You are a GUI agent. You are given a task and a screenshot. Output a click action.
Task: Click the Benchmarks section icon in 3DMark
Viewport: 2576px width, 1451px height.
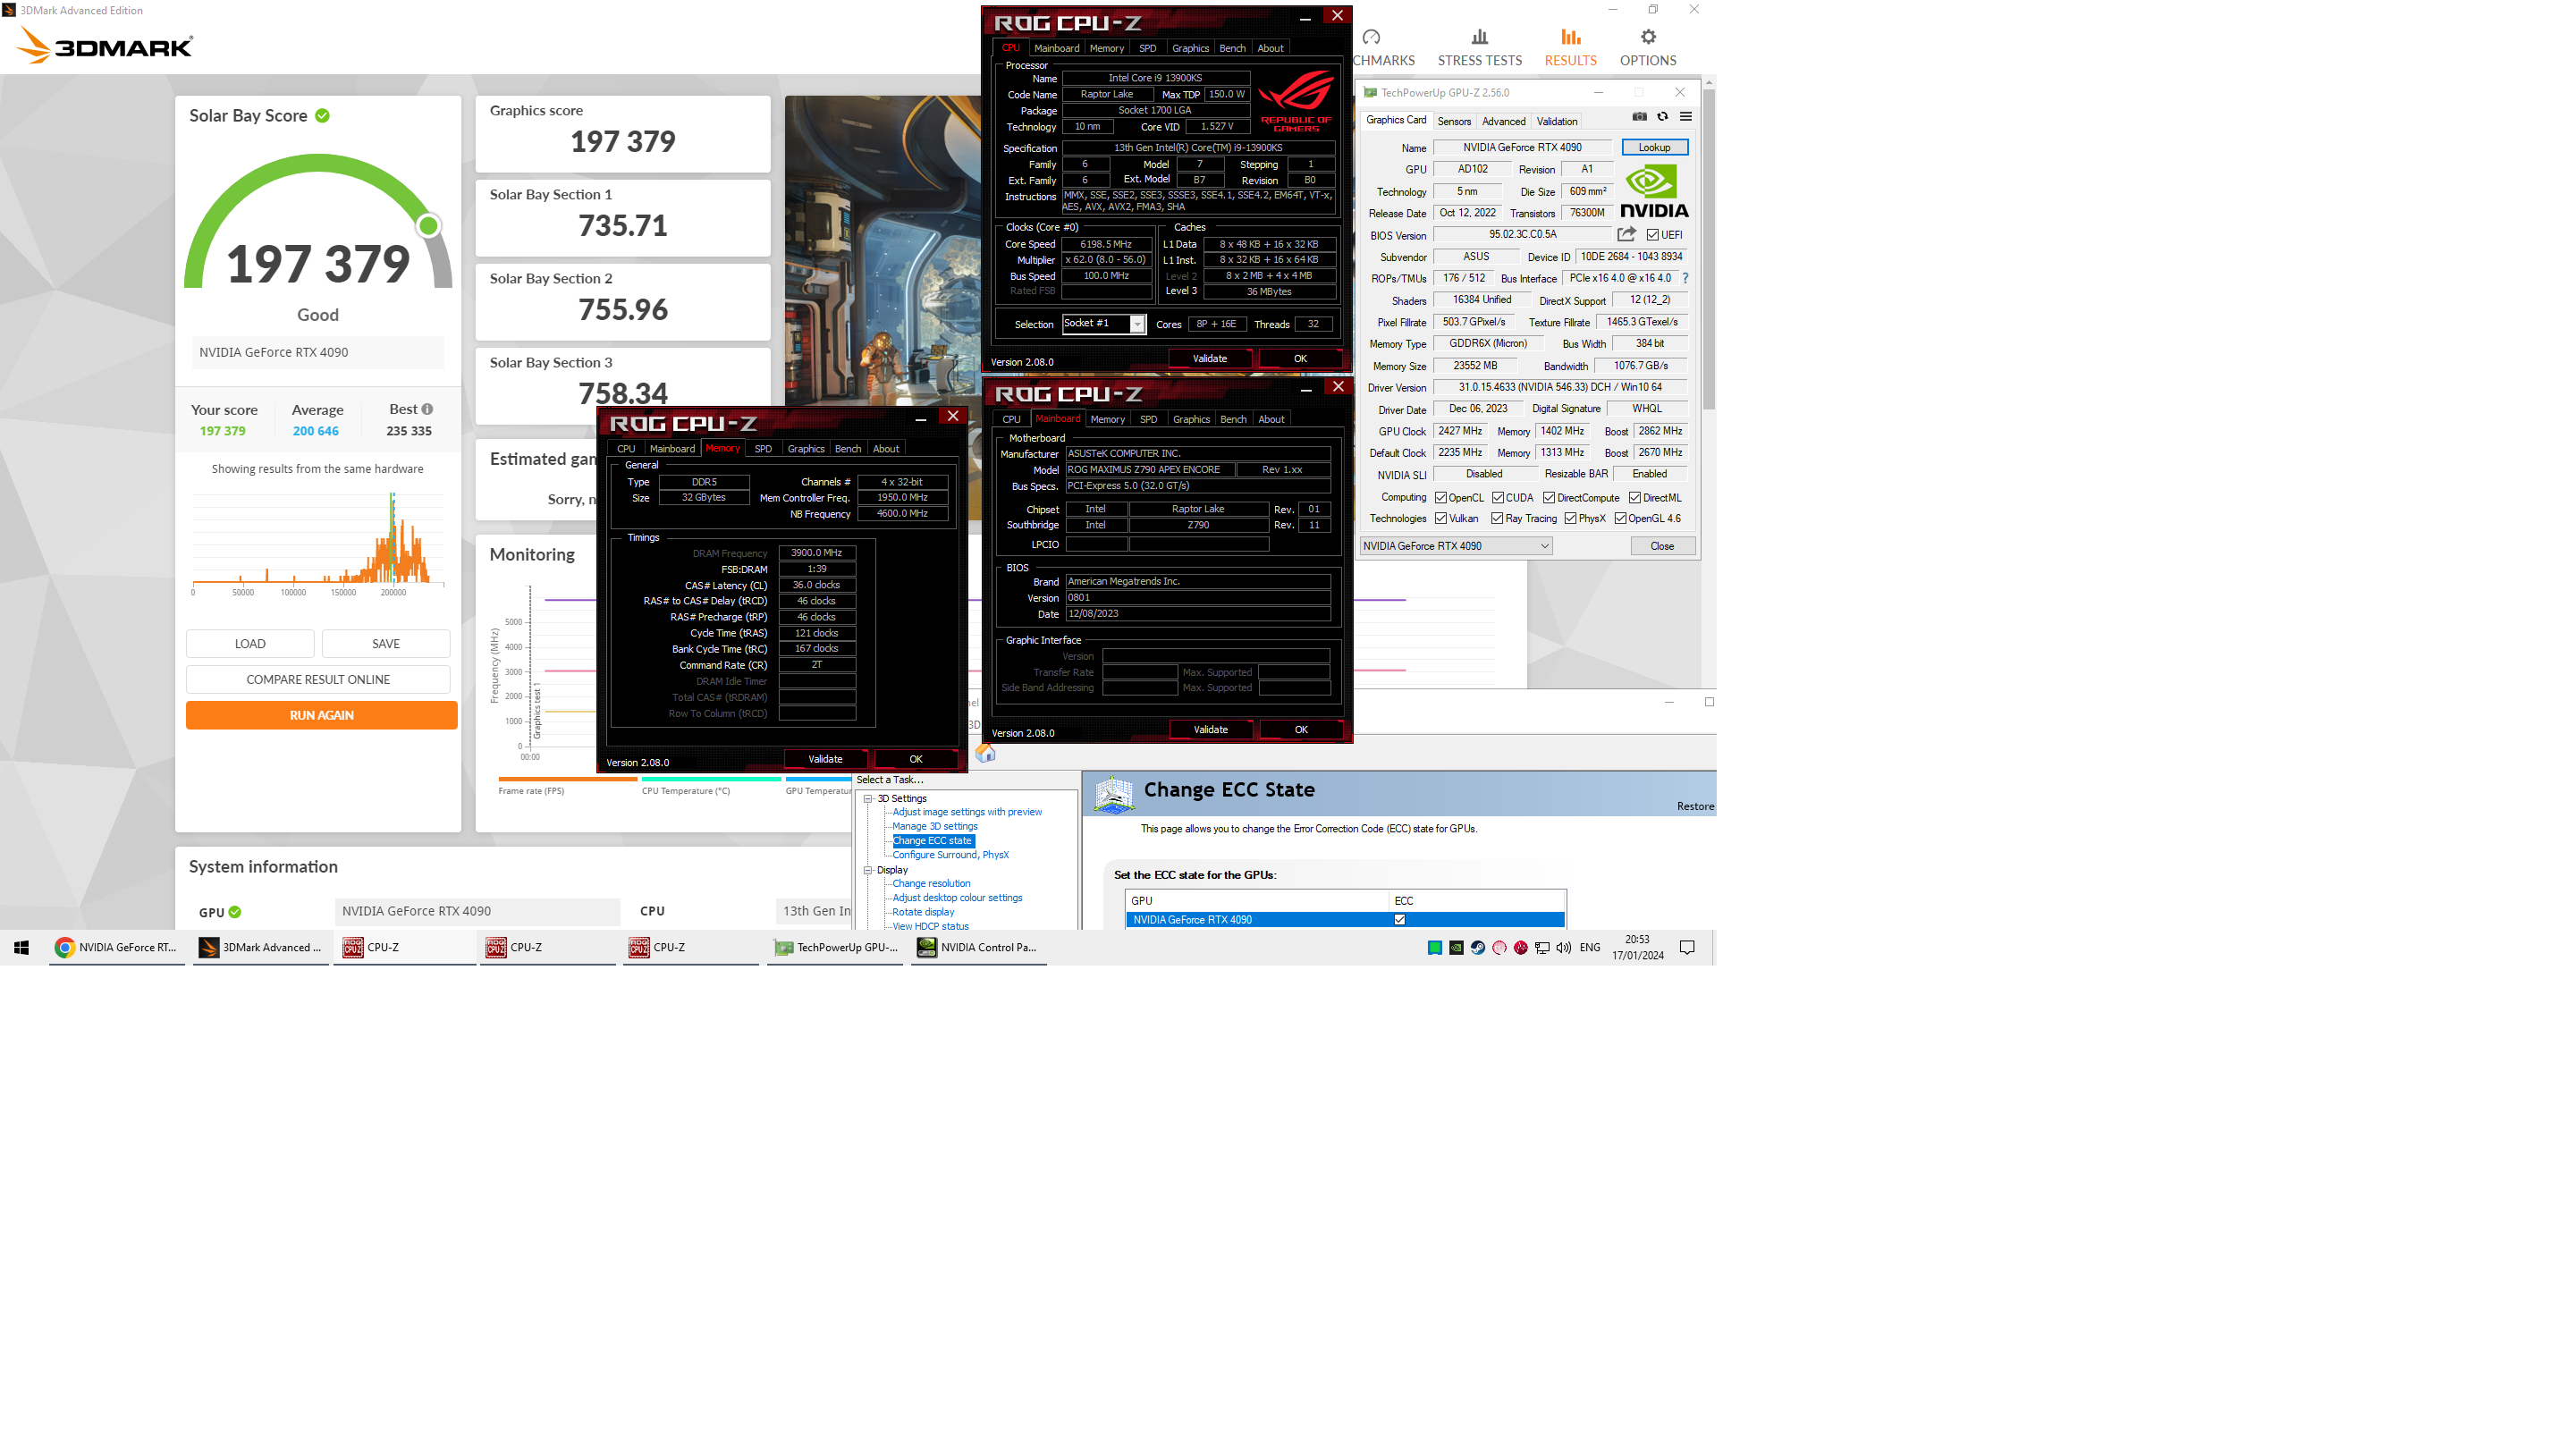[1371, 37]
